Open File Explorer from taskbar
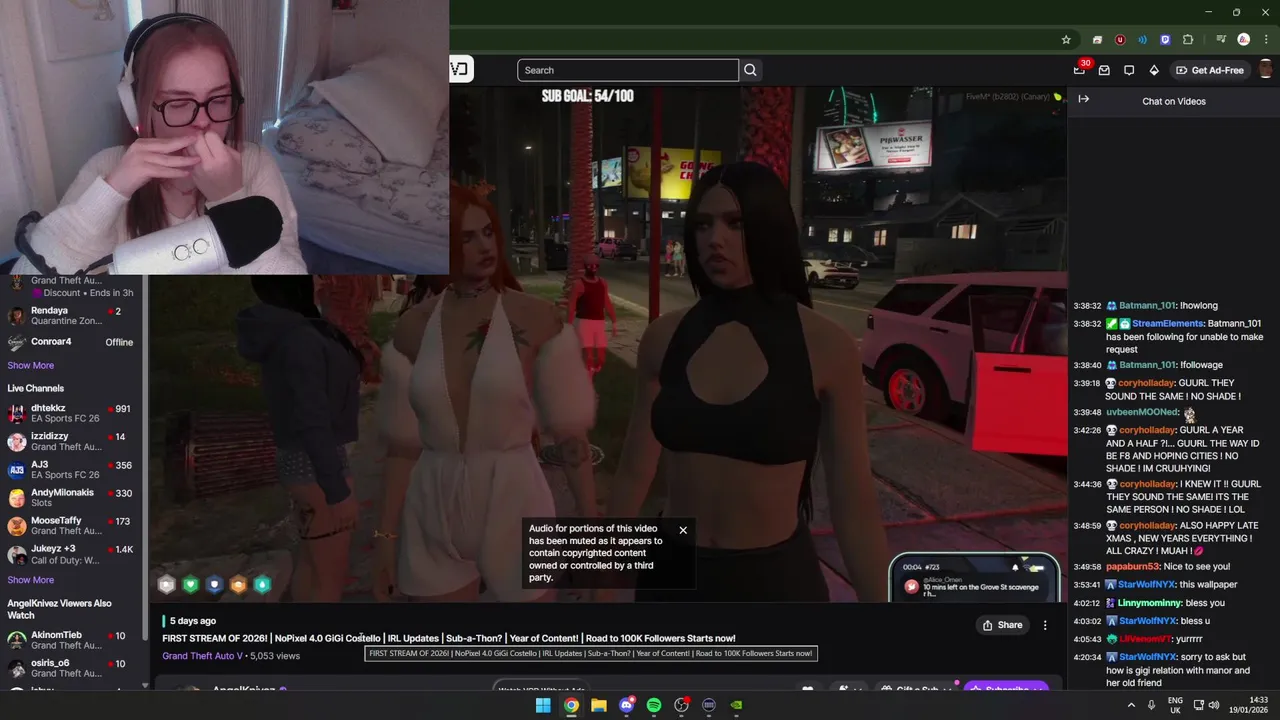This screenshot has width=1280, height=720. [598, 705]
